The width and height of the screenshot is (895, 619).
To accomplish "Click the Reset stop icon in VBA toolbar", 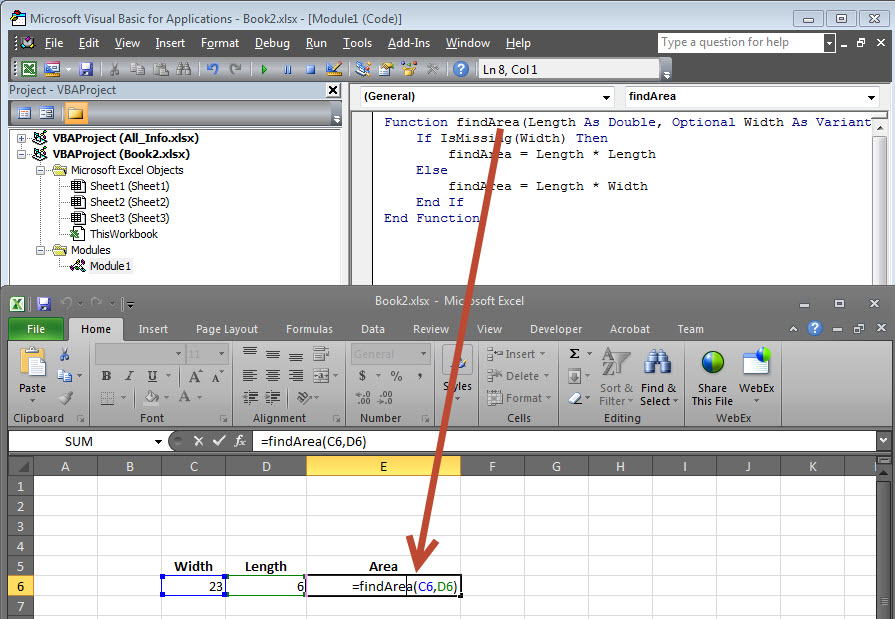I will [310, 69].
